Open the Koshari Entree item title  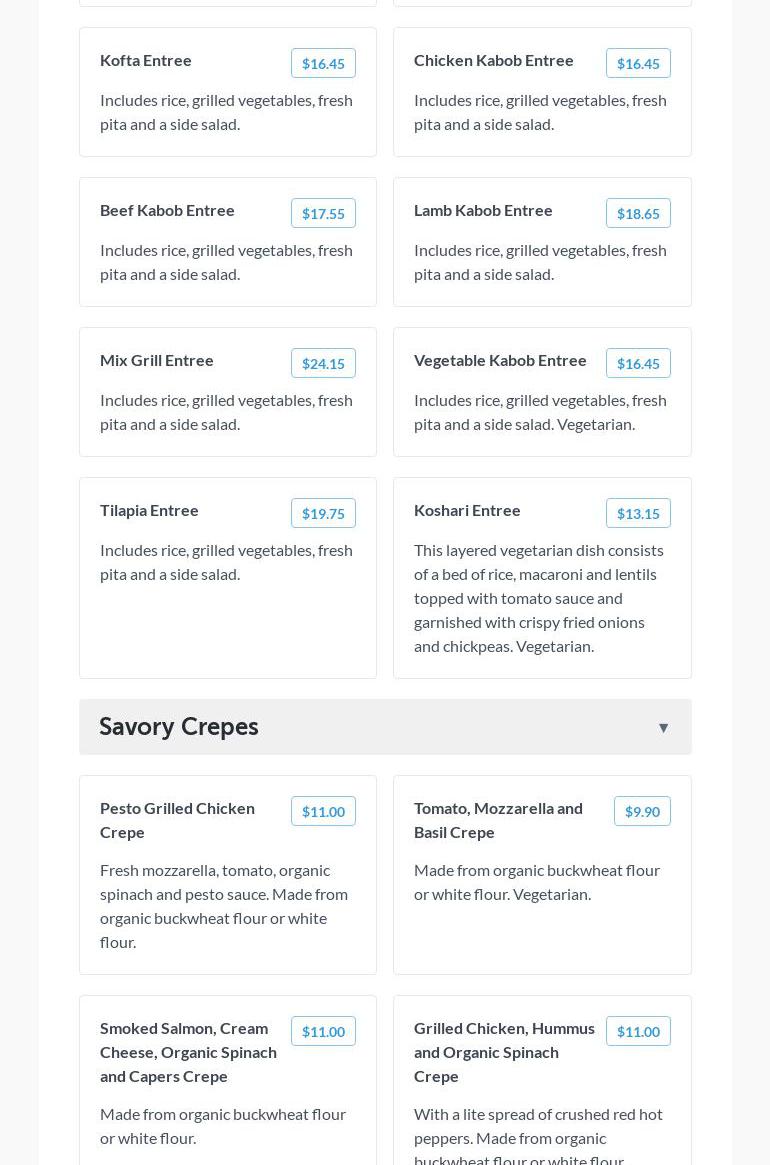tap(467, 510)
